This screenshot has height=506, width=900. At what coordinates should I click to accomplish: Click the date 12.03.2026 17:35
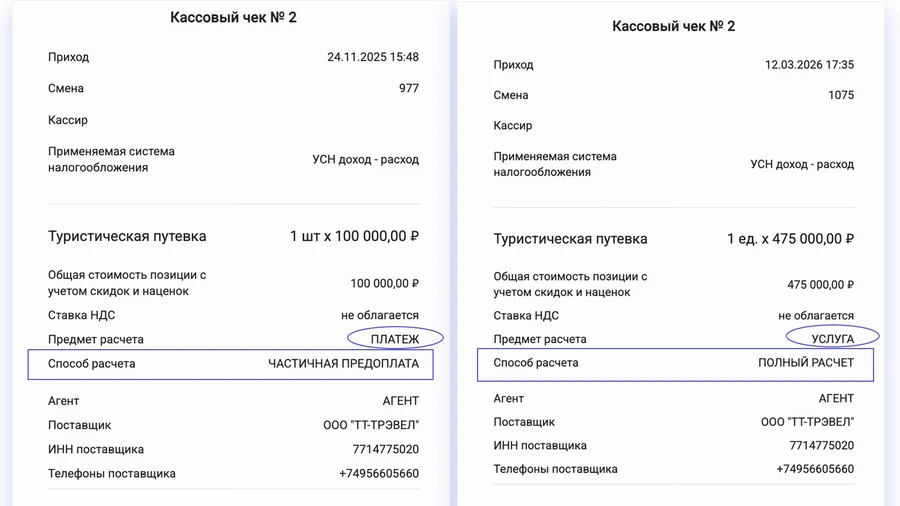point(809,65)
